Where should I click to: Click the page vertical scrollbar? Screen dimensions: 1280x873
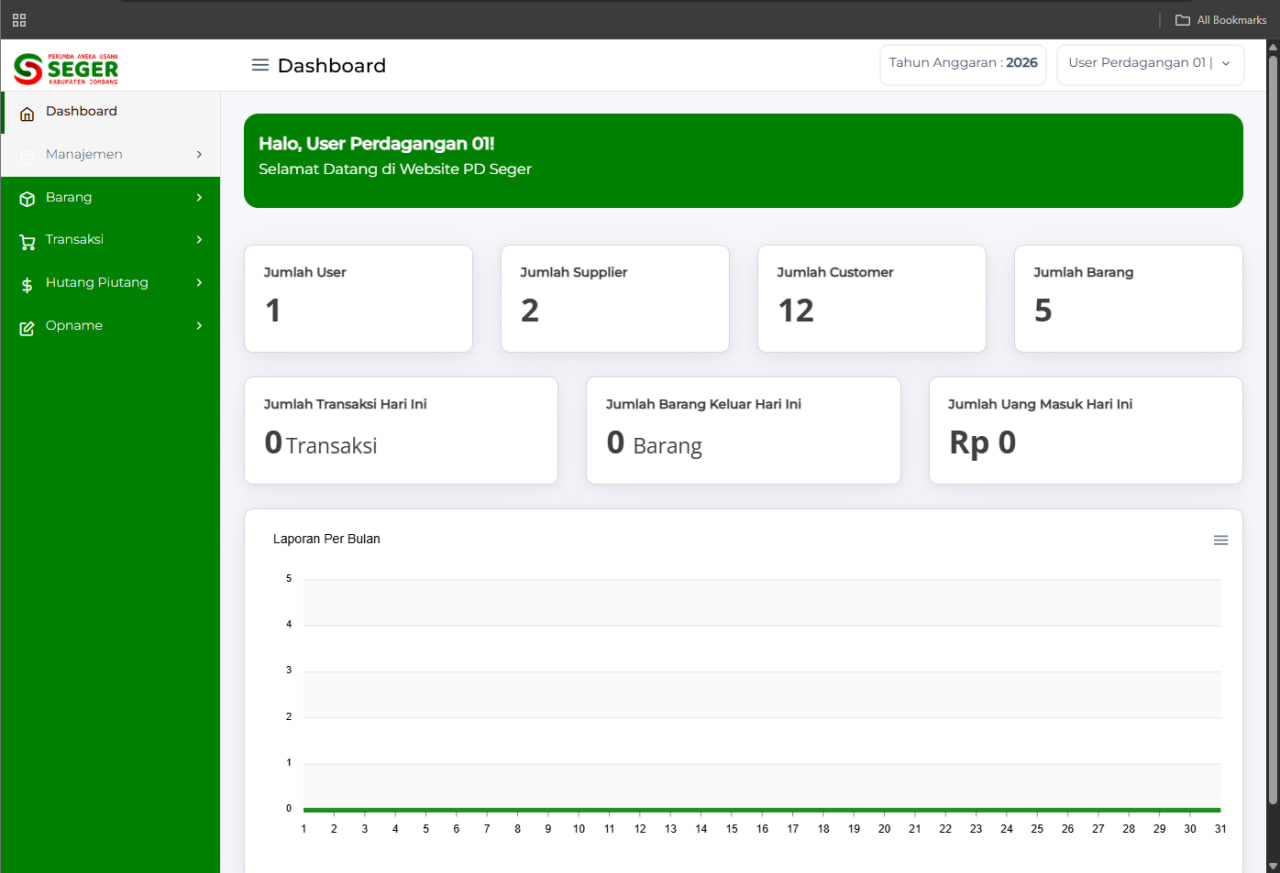(1272, 430)
